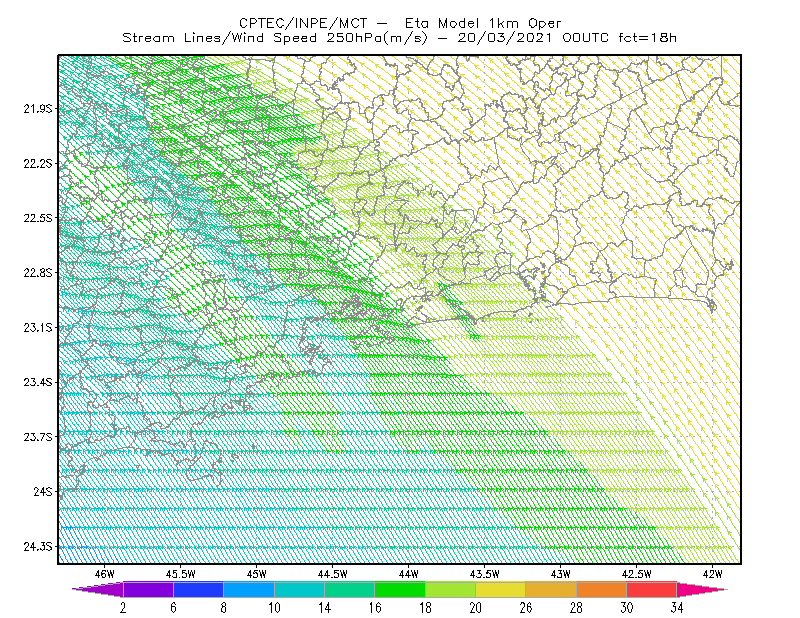Select the teal green 14-16 legend swatch
This screenshot has height=618, width=800.
(349, 589)
